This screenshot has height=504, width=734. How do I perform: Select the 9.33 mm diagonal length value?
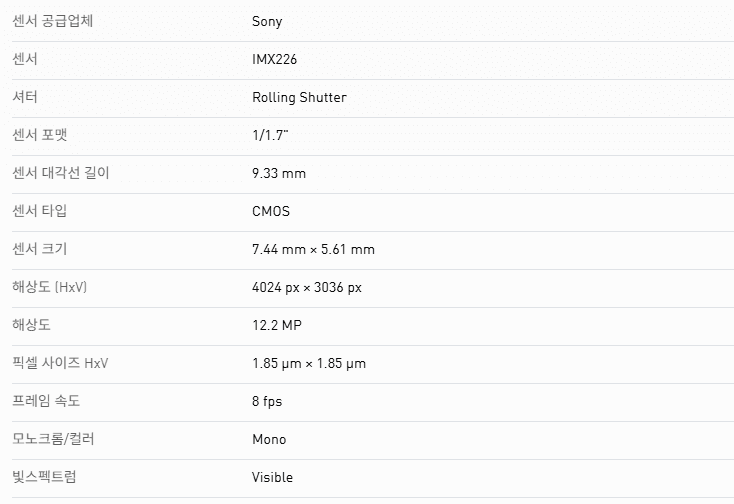pos(279,173)
